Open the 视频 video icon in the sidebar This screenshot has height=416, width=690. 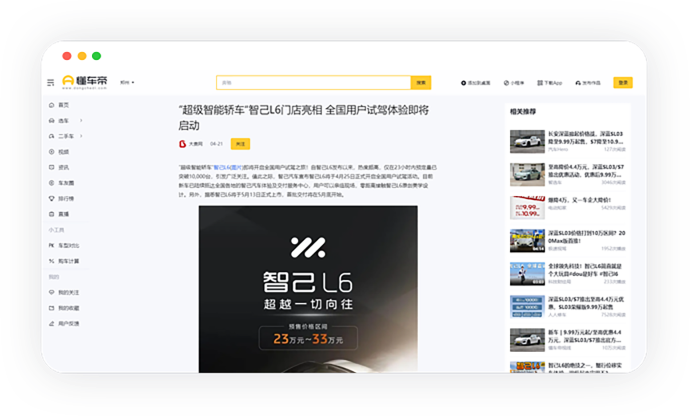coord(51,152)
